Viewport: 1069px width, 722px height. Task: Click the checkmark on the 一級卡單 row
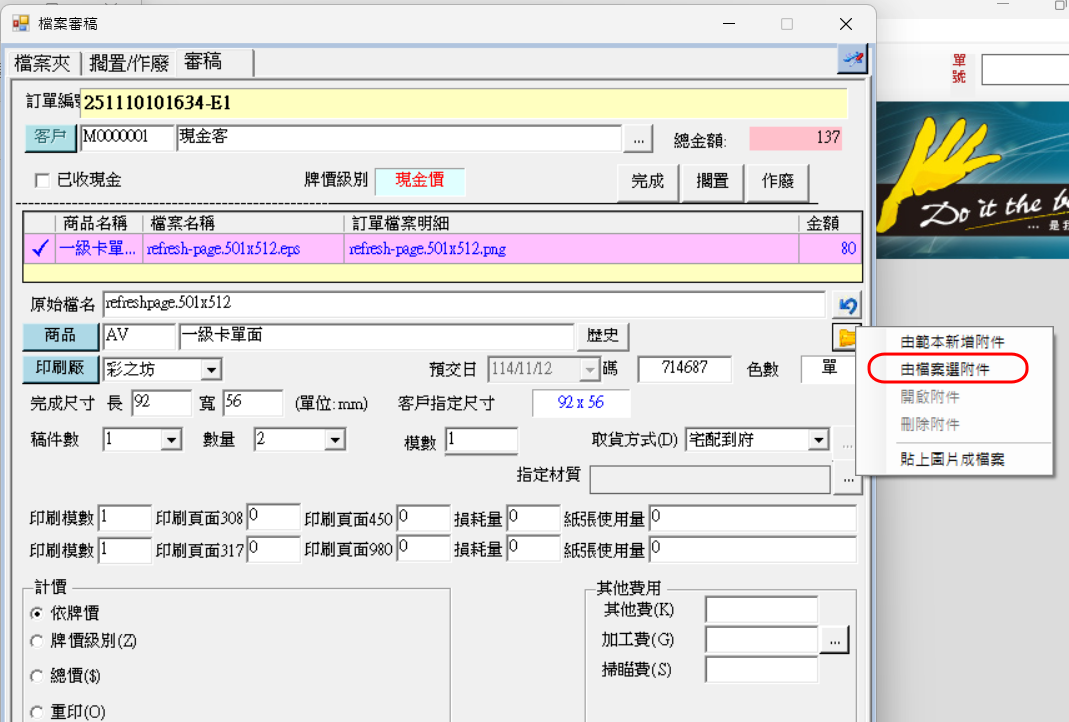click(x=40, y=249)
